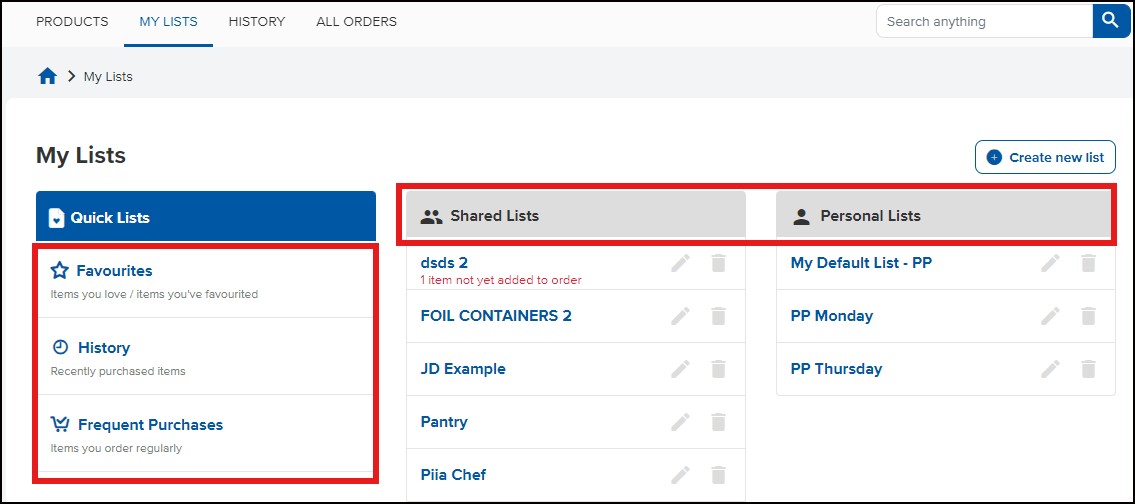Click edit icon for My Default List - PP
Image resolution: width=1135 pixels, height=504 pixels.
coord(1050,263)
